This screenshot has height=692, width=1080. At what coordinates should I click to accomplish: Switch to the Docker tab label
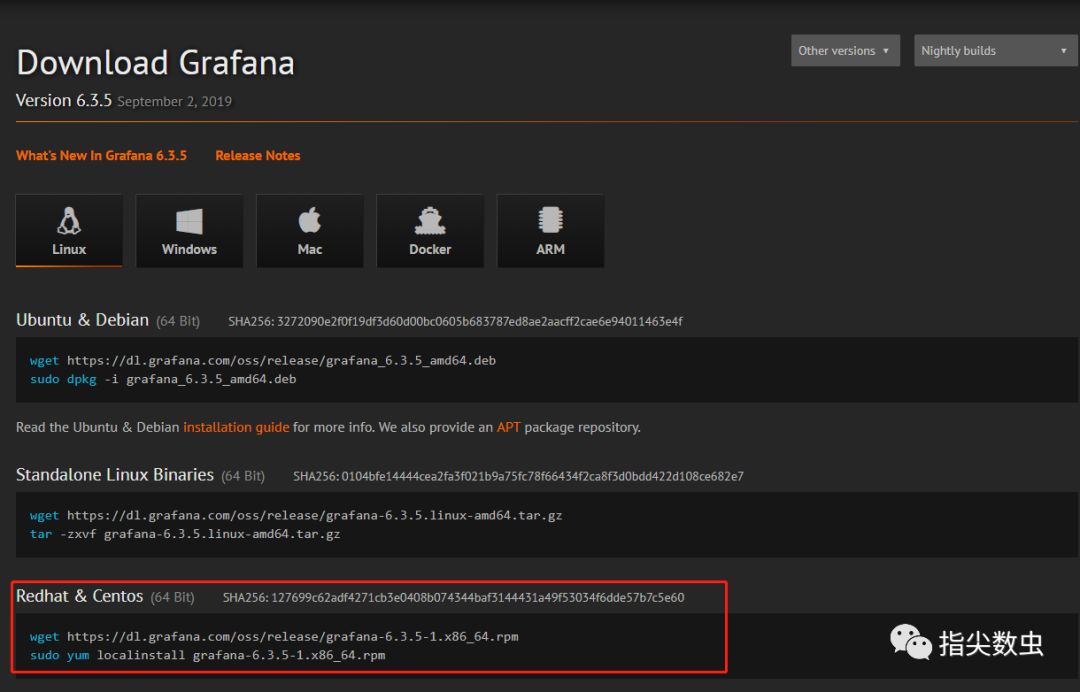430,249
